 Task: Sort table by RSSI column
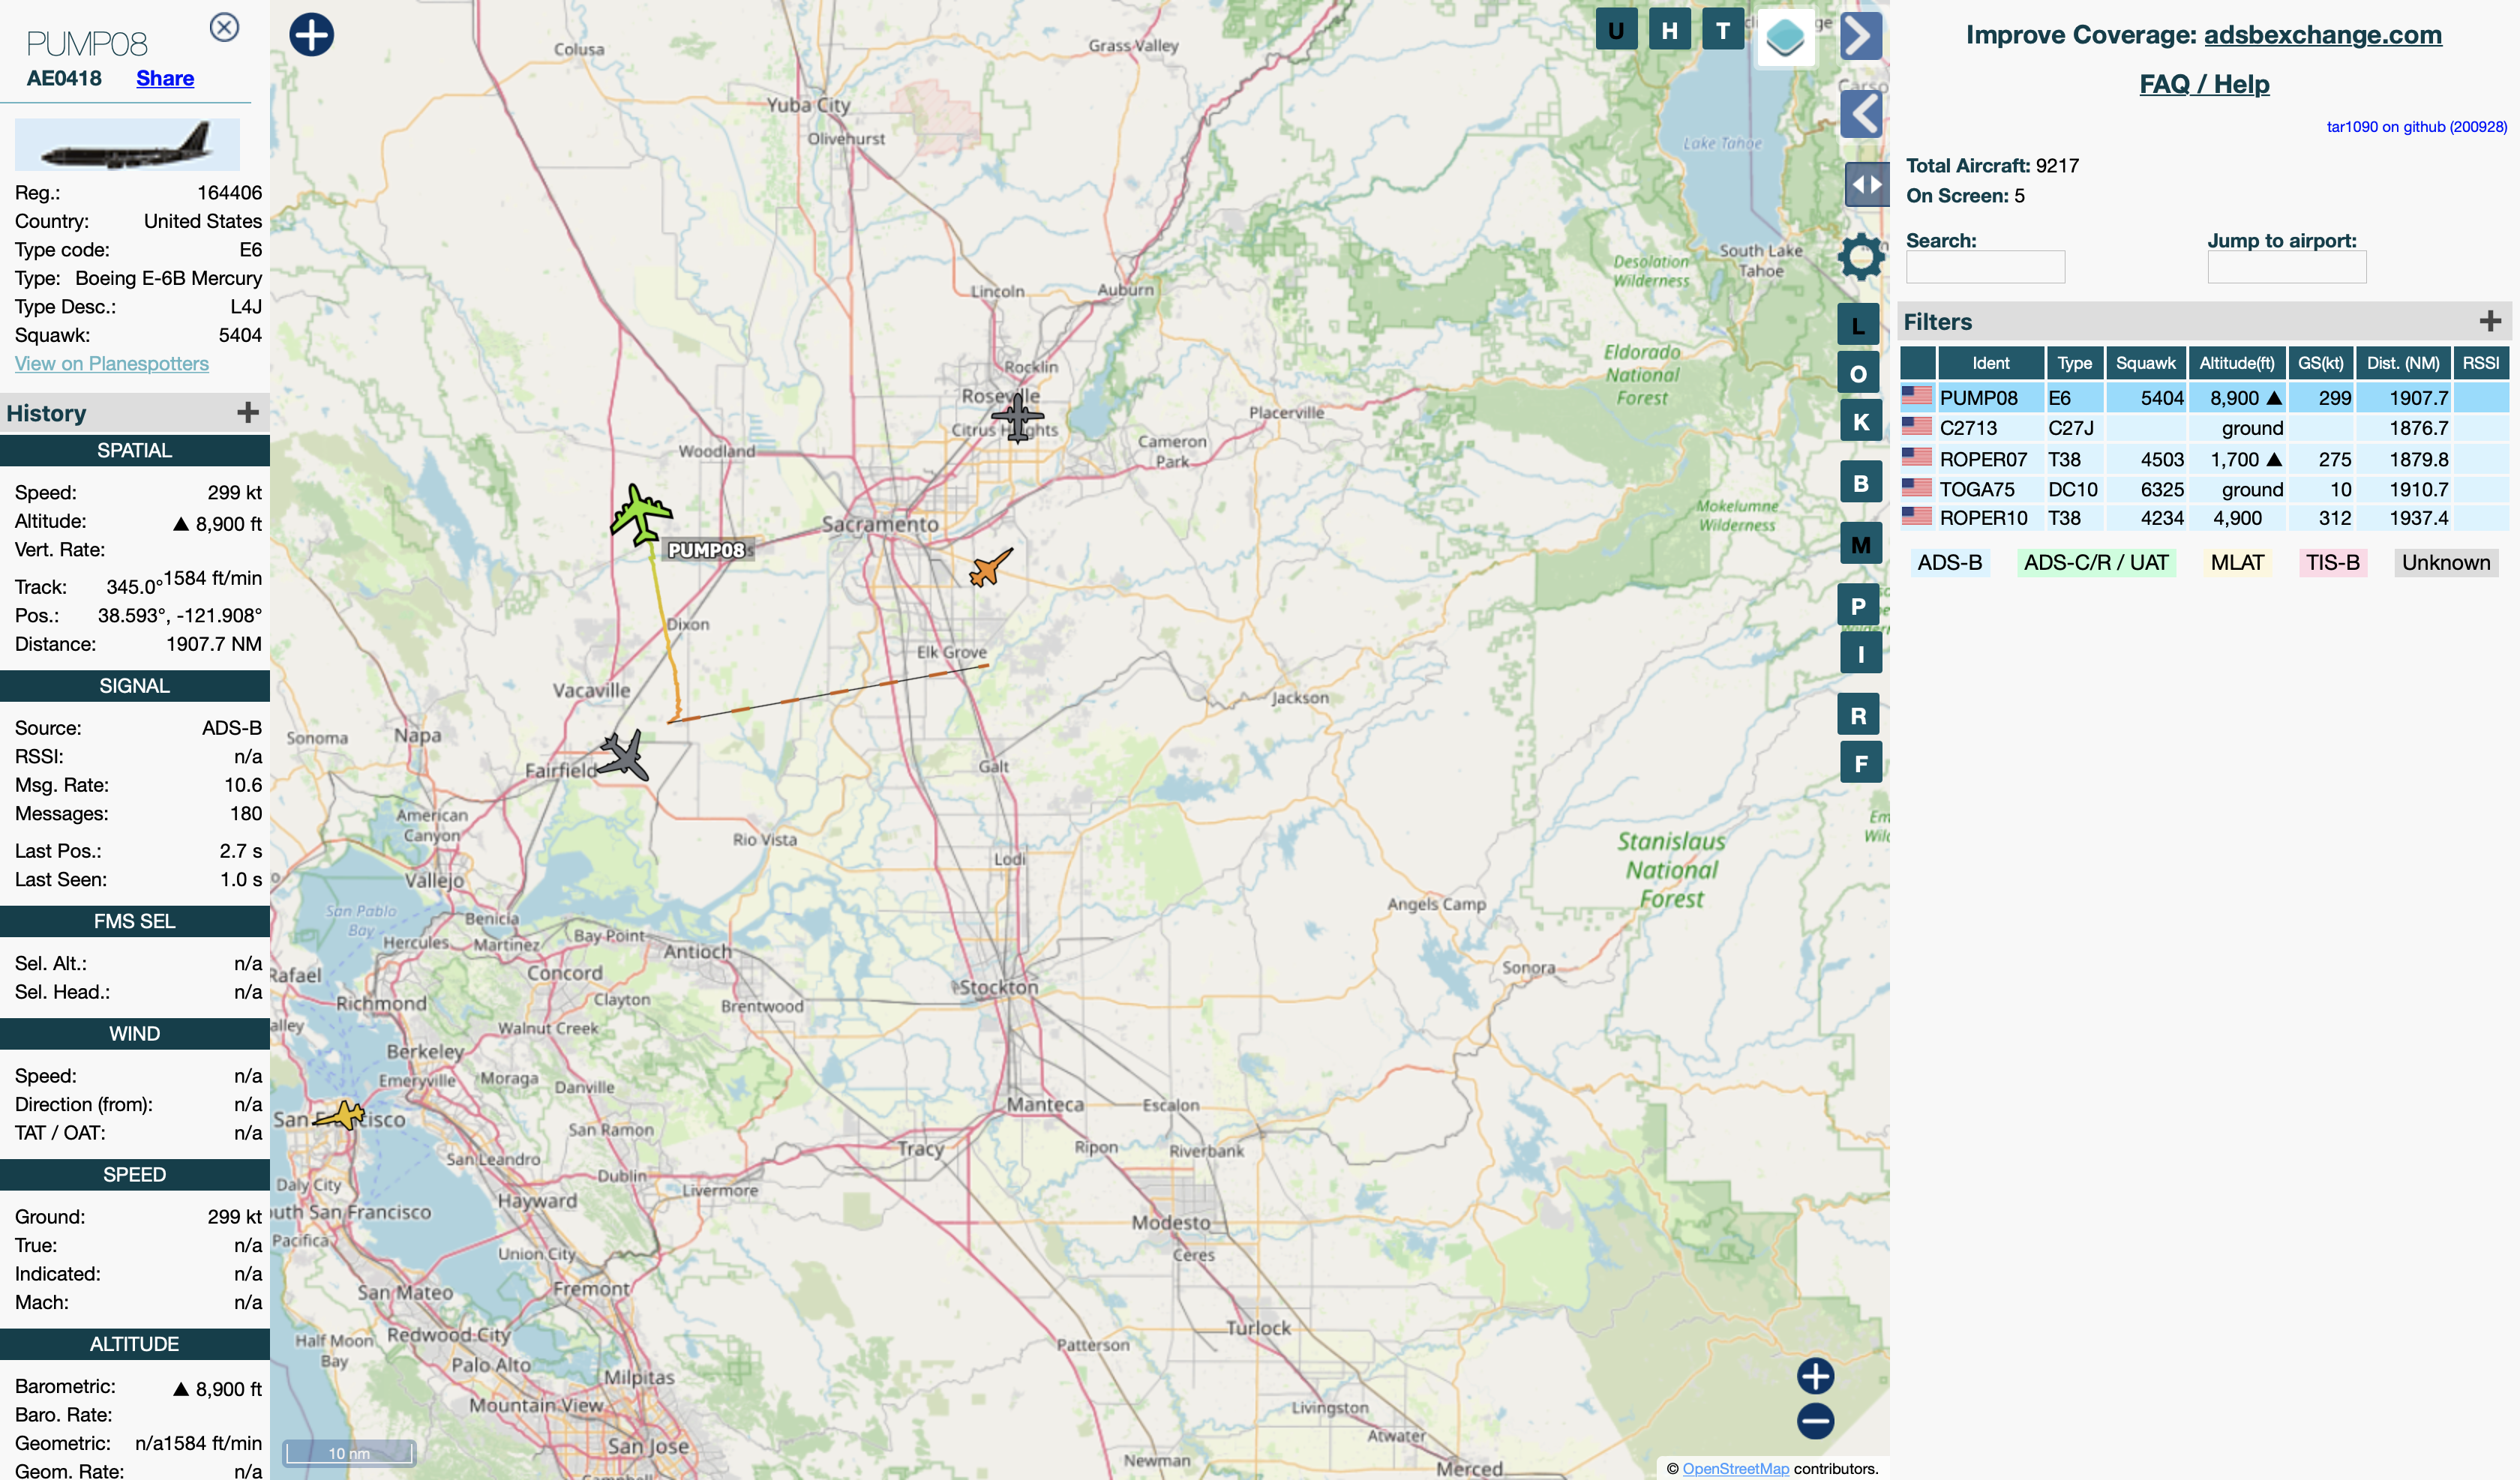pos(2480,363)
